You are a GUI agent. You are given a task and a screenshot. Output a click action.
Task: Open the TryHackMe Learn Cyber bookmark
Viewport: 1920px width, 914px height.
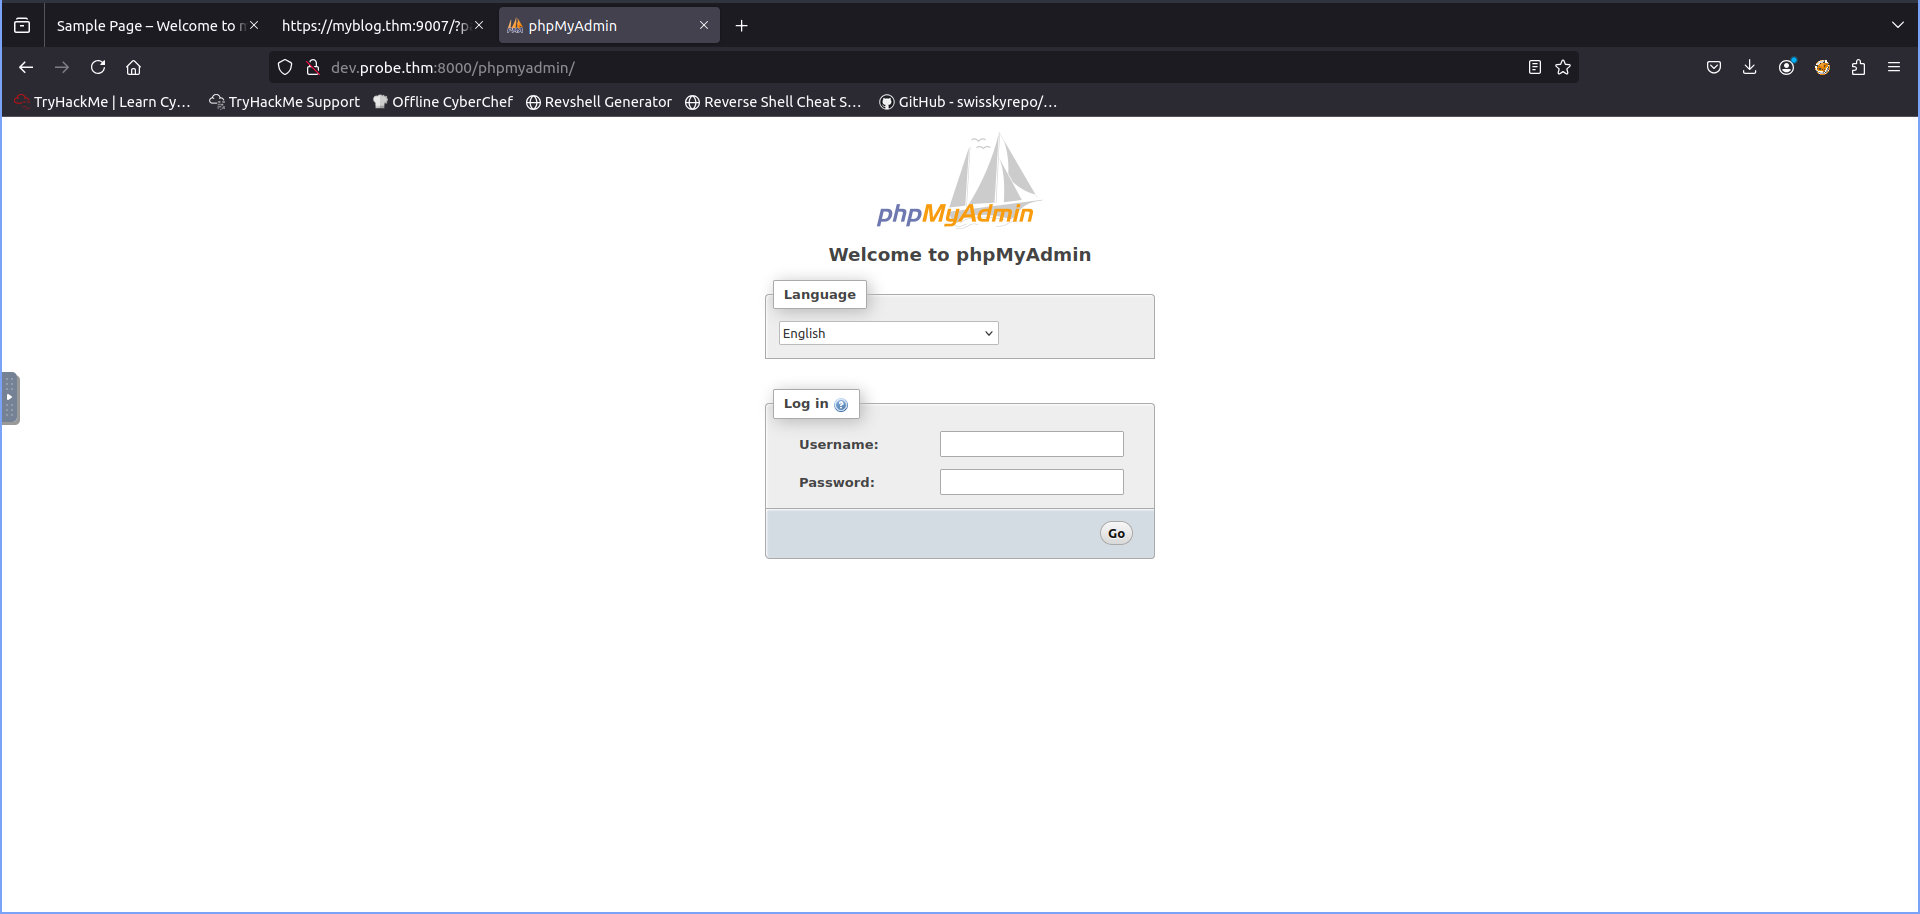coord(102,101)
